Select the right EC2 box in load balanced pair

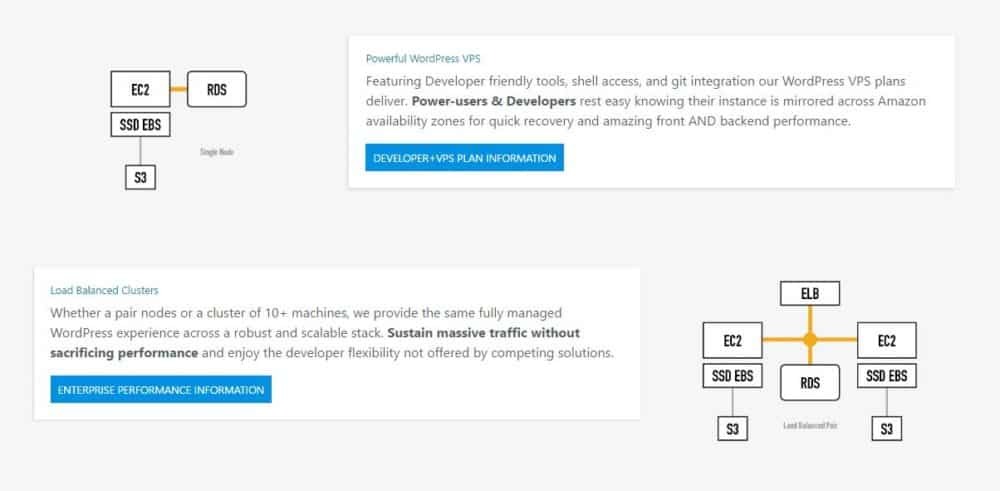click(x=886, y=340)
